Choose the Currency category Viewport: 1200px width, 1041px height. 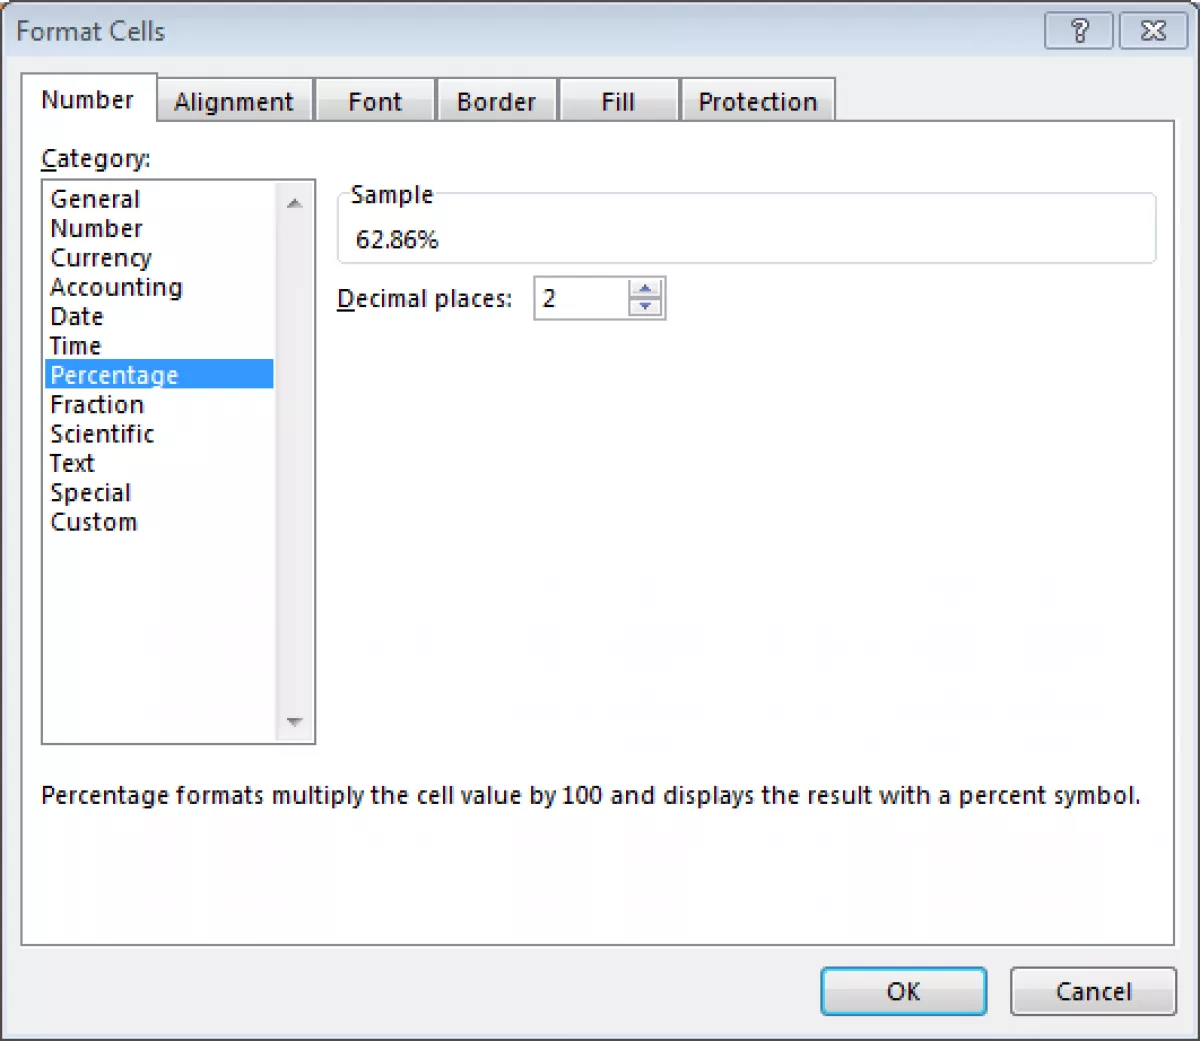[x=159, y=258]
